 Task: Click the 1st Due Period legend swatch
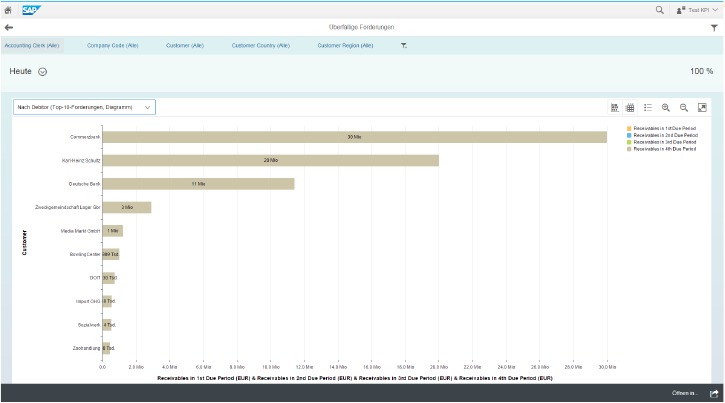629,128
